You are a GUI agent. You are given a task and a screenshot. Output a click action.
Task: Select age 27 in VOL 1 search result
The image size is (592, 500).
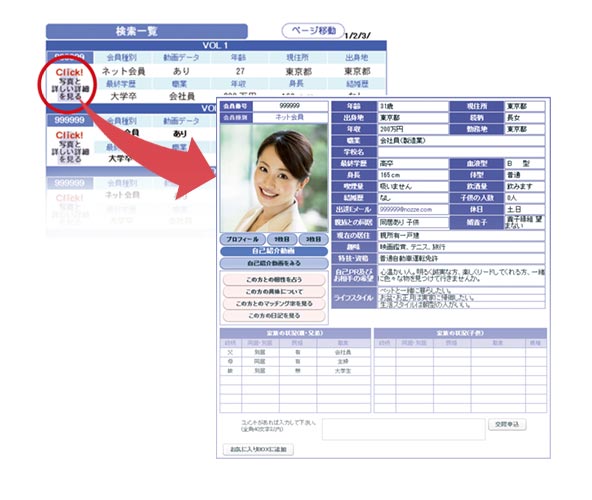point(240,71)
